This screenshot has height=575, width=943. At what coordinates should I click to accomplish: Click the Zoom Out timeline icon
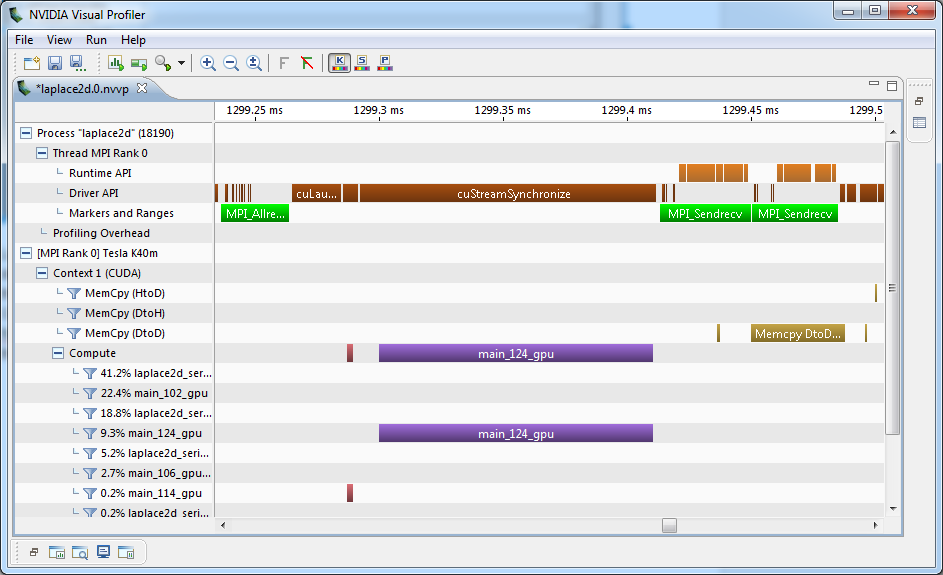pyautogui.click(x=231, y=63)
